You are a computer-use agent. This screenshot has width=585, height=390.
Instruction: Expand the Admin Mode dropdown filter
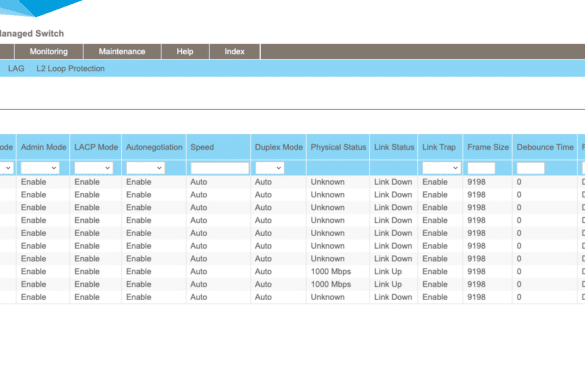click(40, 168)
